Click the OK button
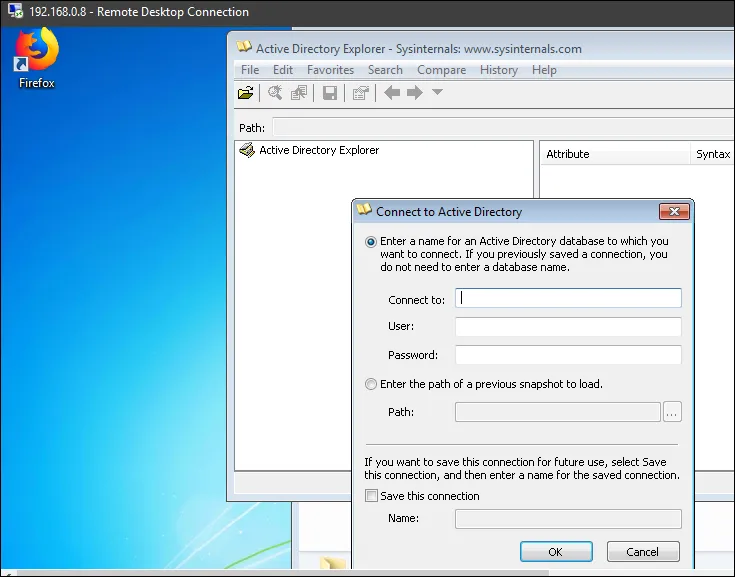 [x=556, y=552]
